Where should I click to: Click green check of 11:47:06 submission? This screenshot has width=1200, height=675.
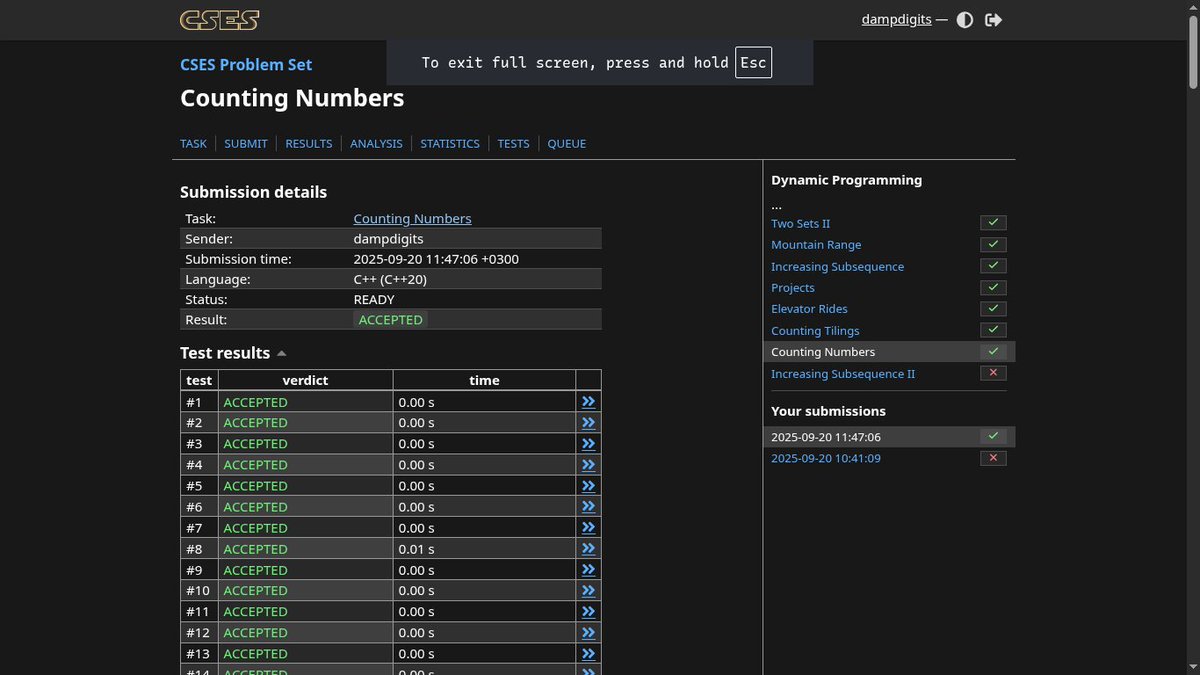tap(993, 436)
